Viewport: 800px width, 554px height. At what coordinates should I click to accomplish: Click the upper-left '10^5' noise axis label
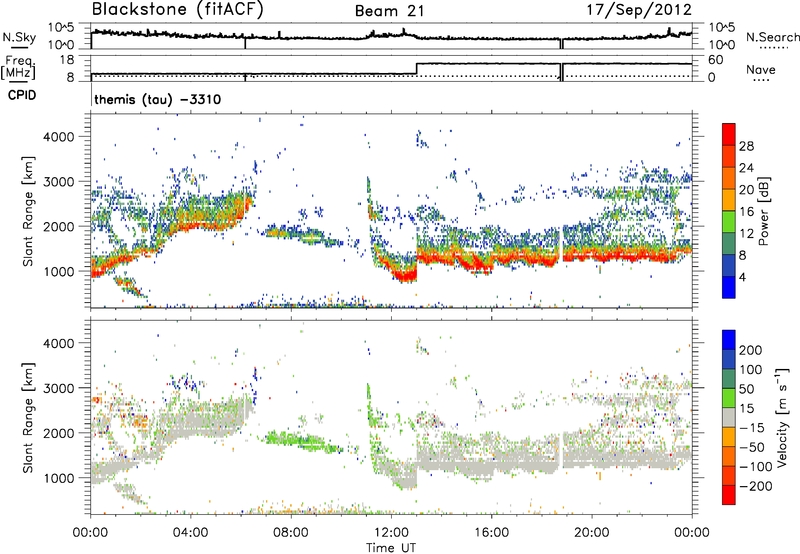pos(61,27)
